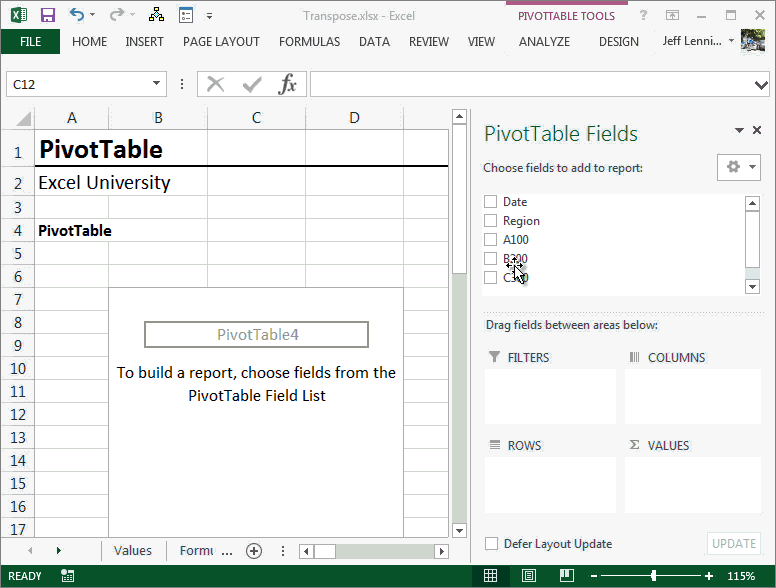Add a new sheet with plus icon
Screen dimensions: 776x588
click(x=254, y=551)
